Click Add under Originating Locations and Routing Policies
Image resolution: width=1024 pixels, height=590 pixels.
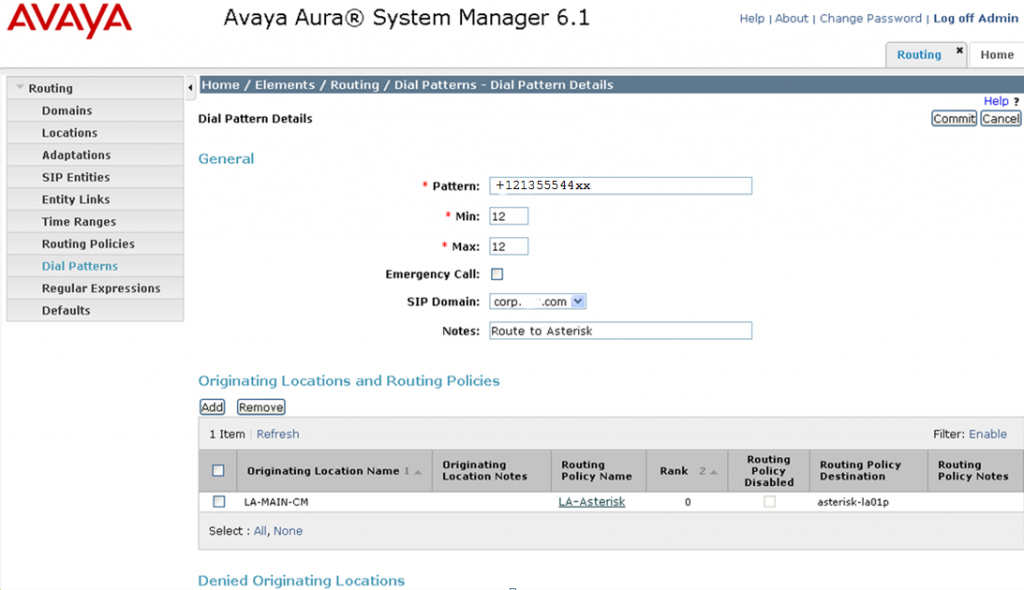click(x=211, y=406)
